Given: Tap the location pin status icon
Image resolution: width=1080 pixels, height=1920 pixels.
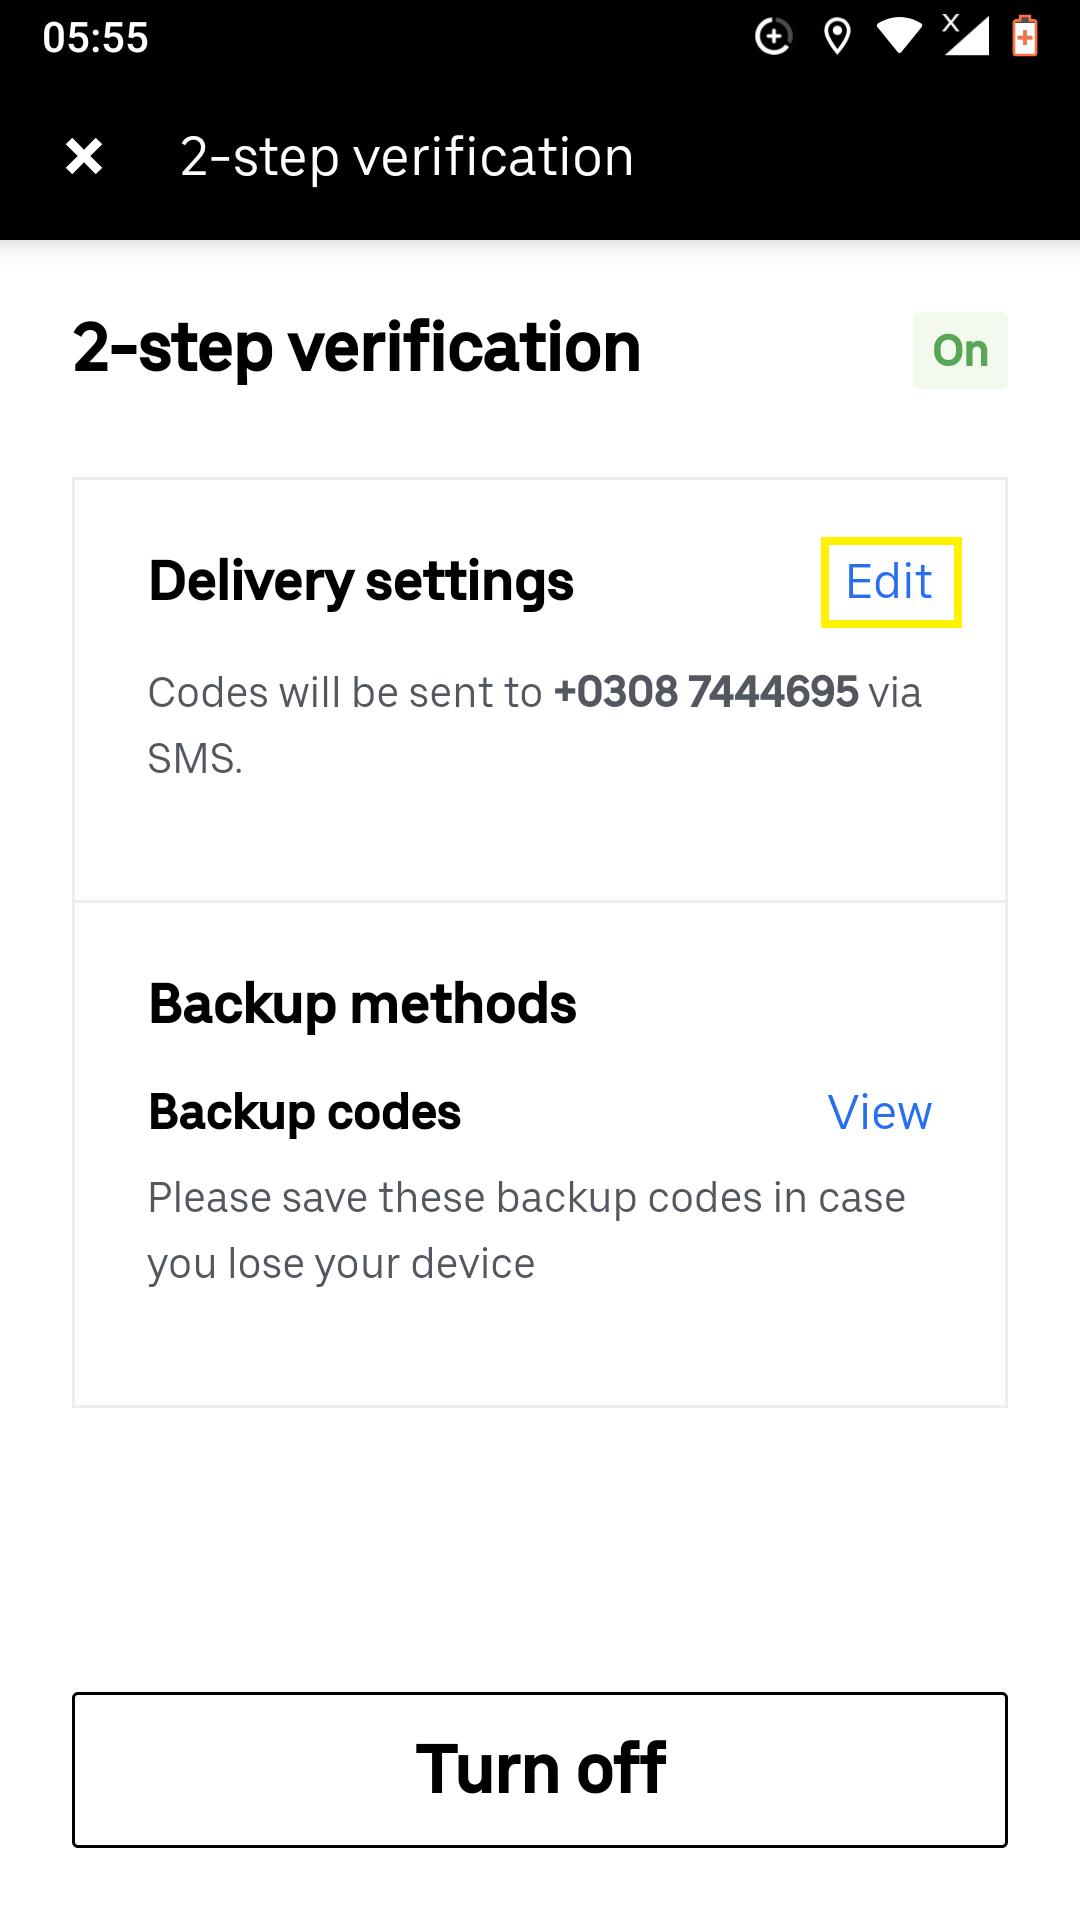Looking at the screenshot, I should pos(837,37).
